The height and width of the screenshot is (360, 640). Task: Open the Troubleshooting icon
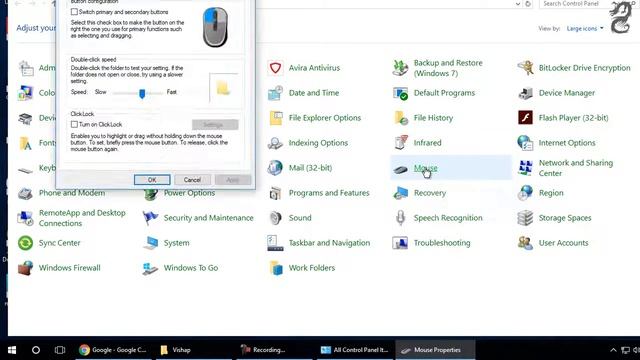tap(400, 243)
